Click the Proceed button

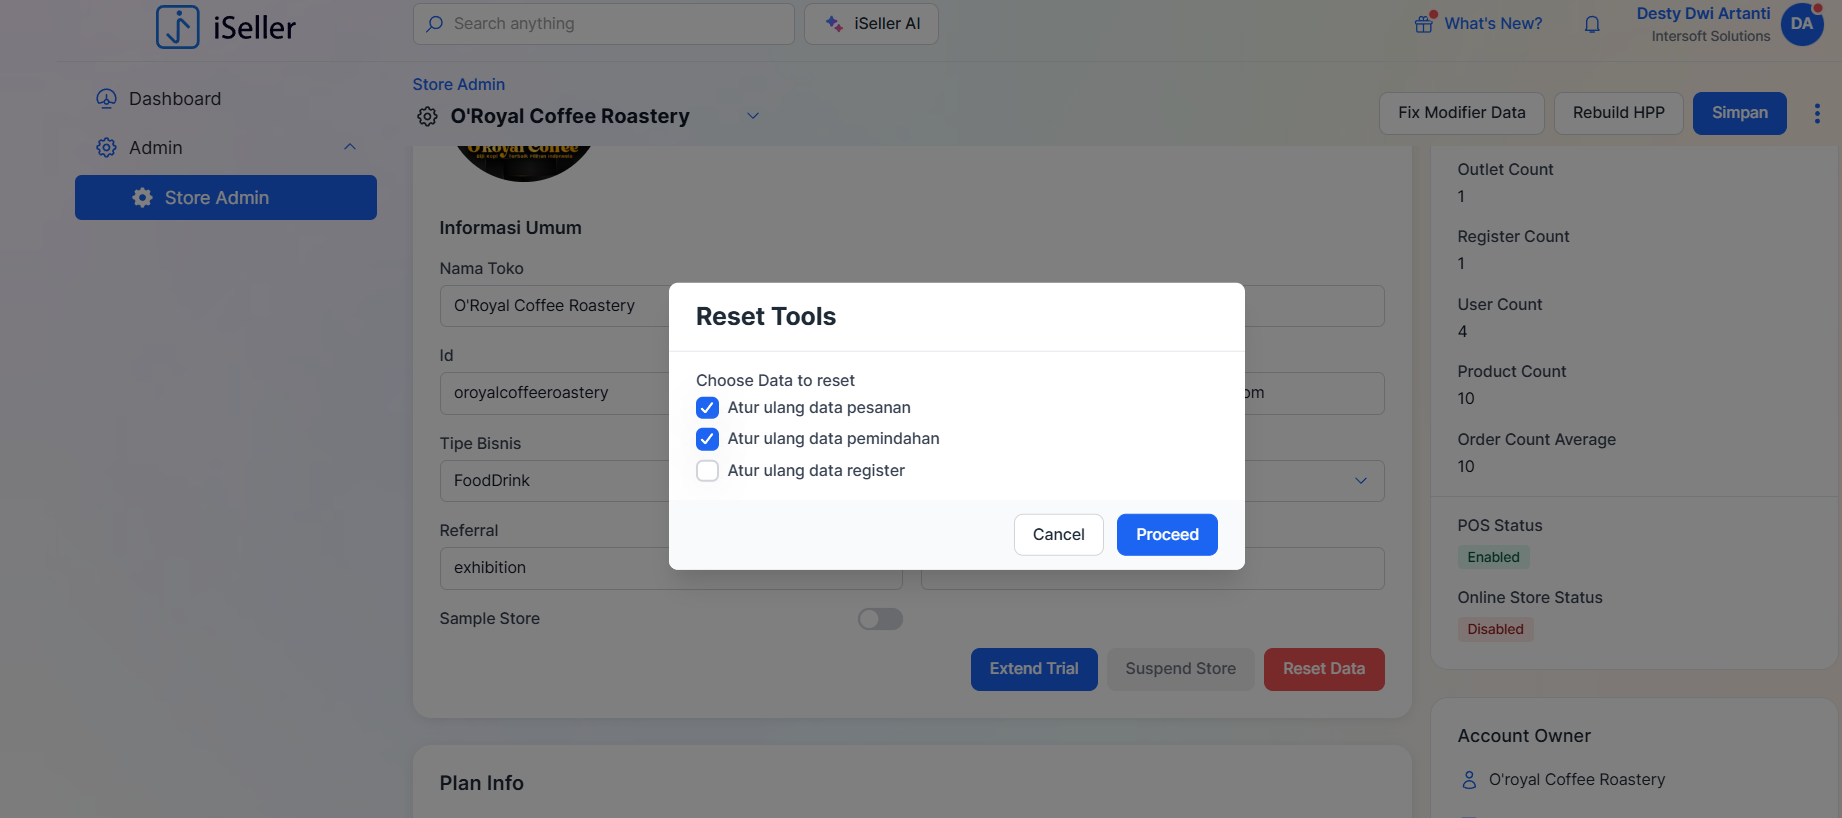[1167, 535]
